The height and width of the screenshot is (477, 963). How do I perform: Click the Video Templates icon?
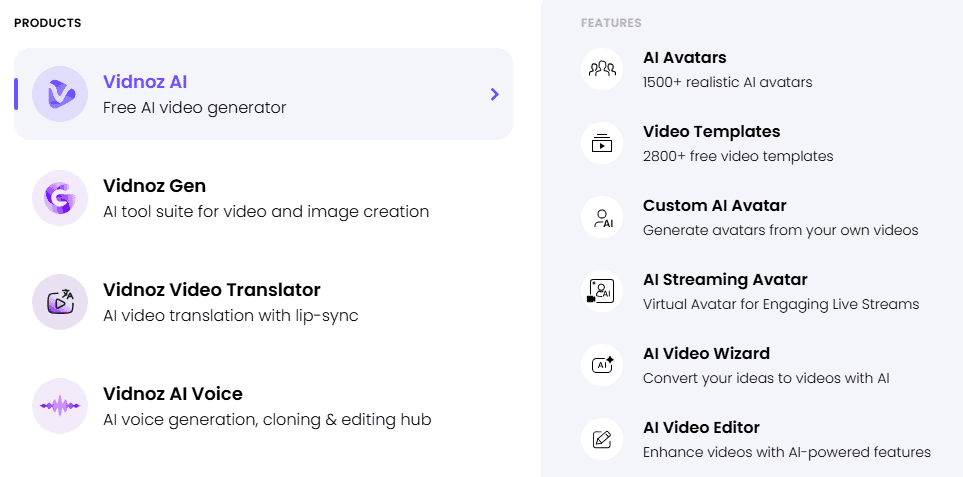coord(602,143)
